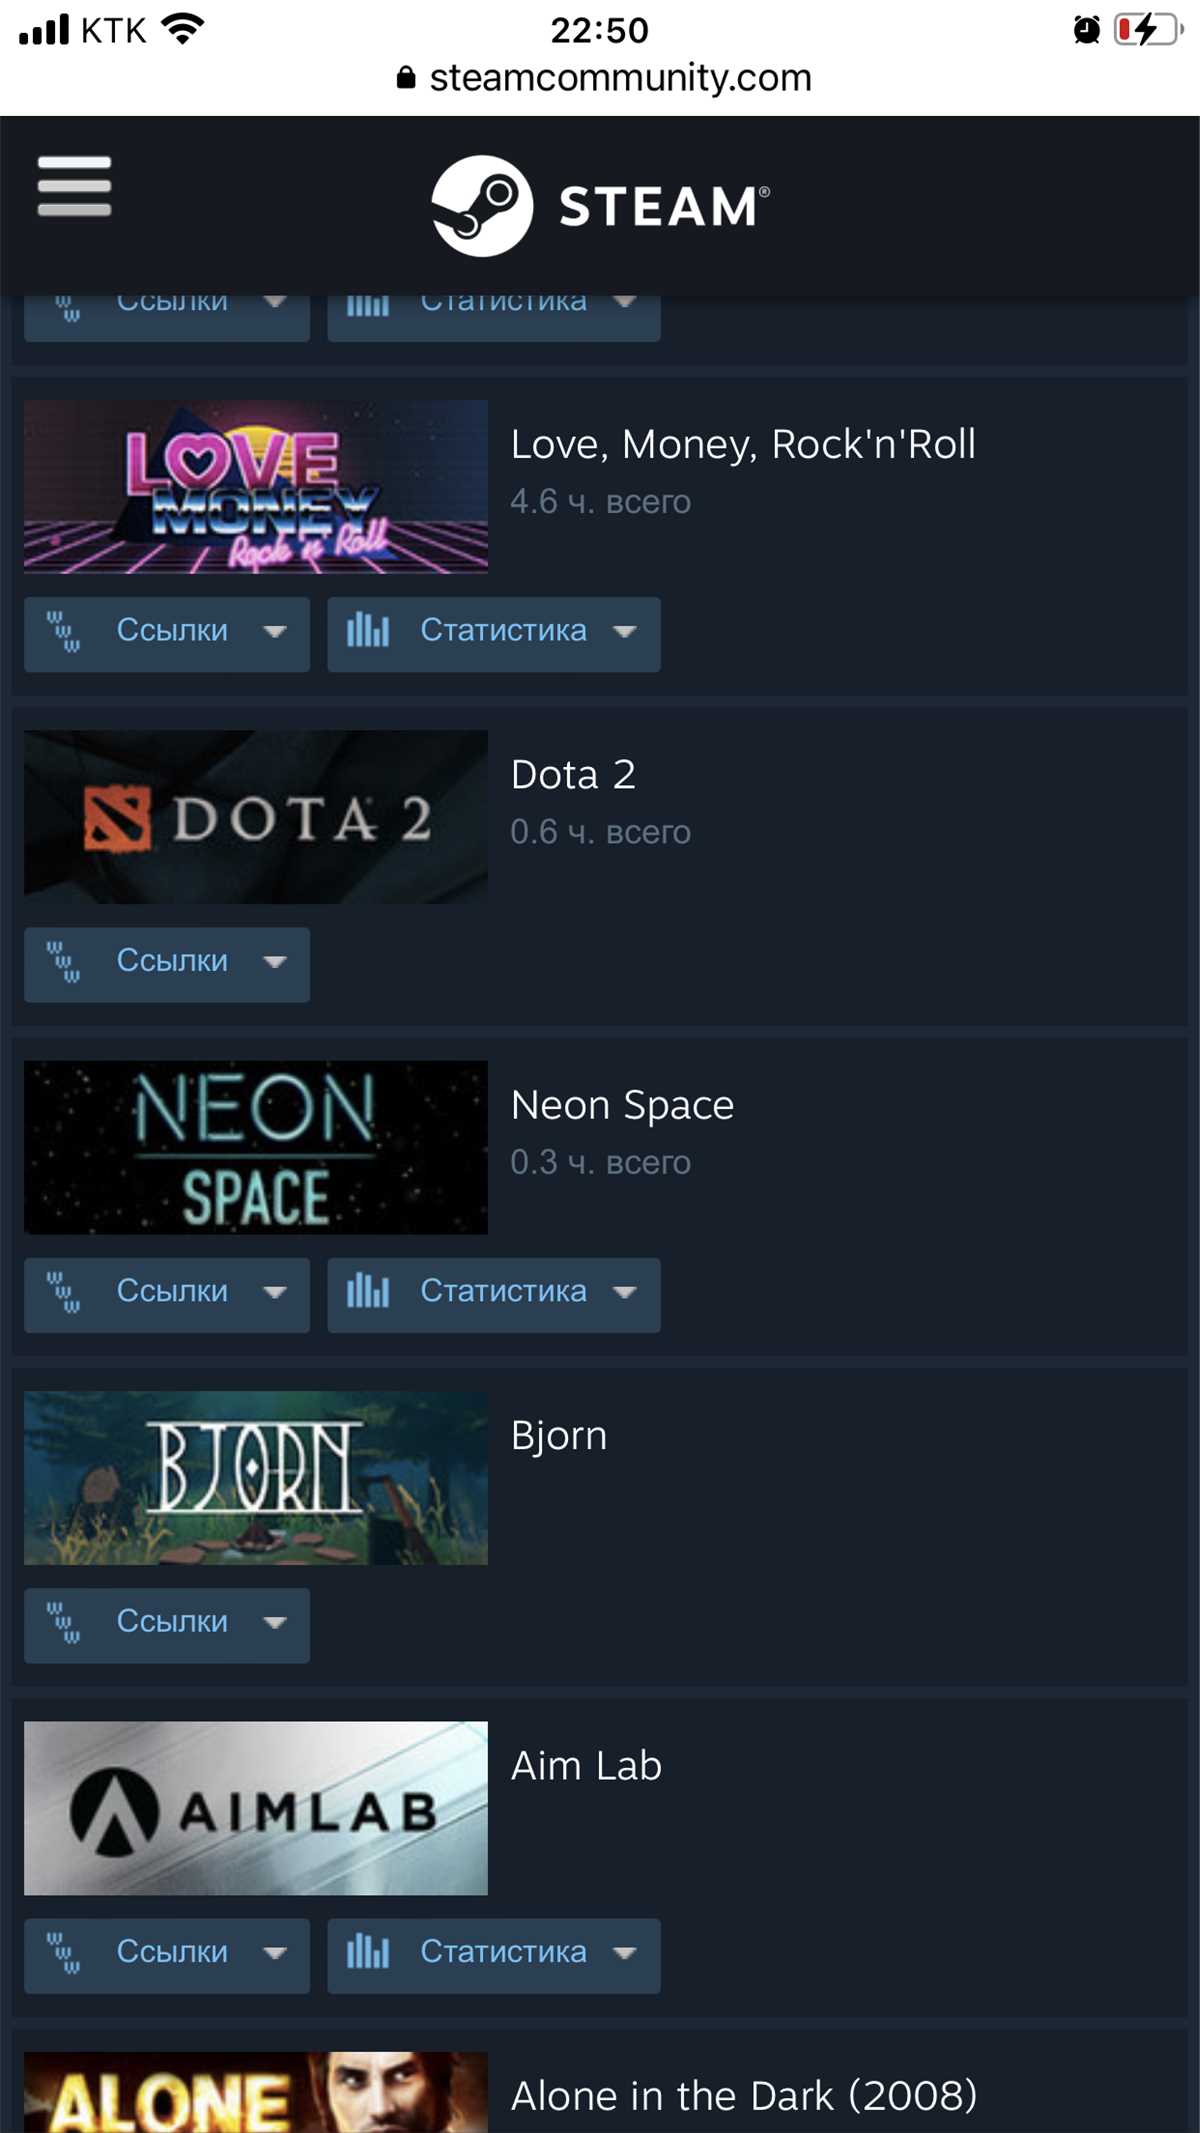
Task: Tap the chain-link icon under Dota 2
Action: 64,962
